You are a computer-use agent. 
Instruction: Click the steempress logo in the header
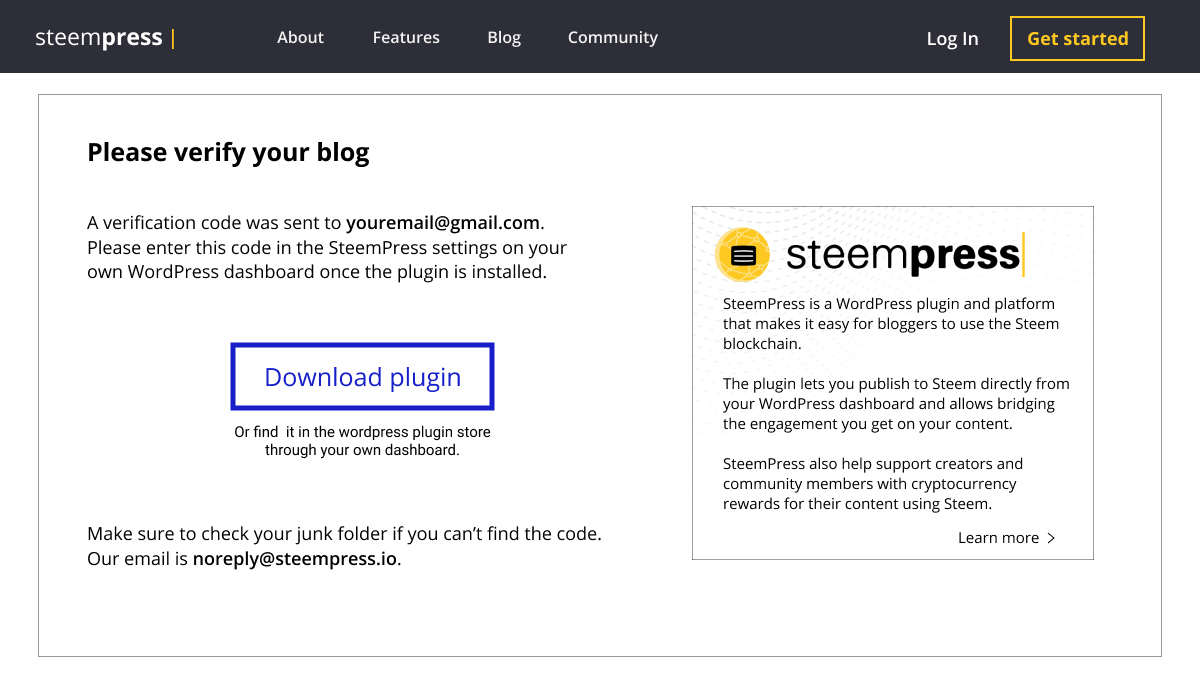[x=105, y=38]
